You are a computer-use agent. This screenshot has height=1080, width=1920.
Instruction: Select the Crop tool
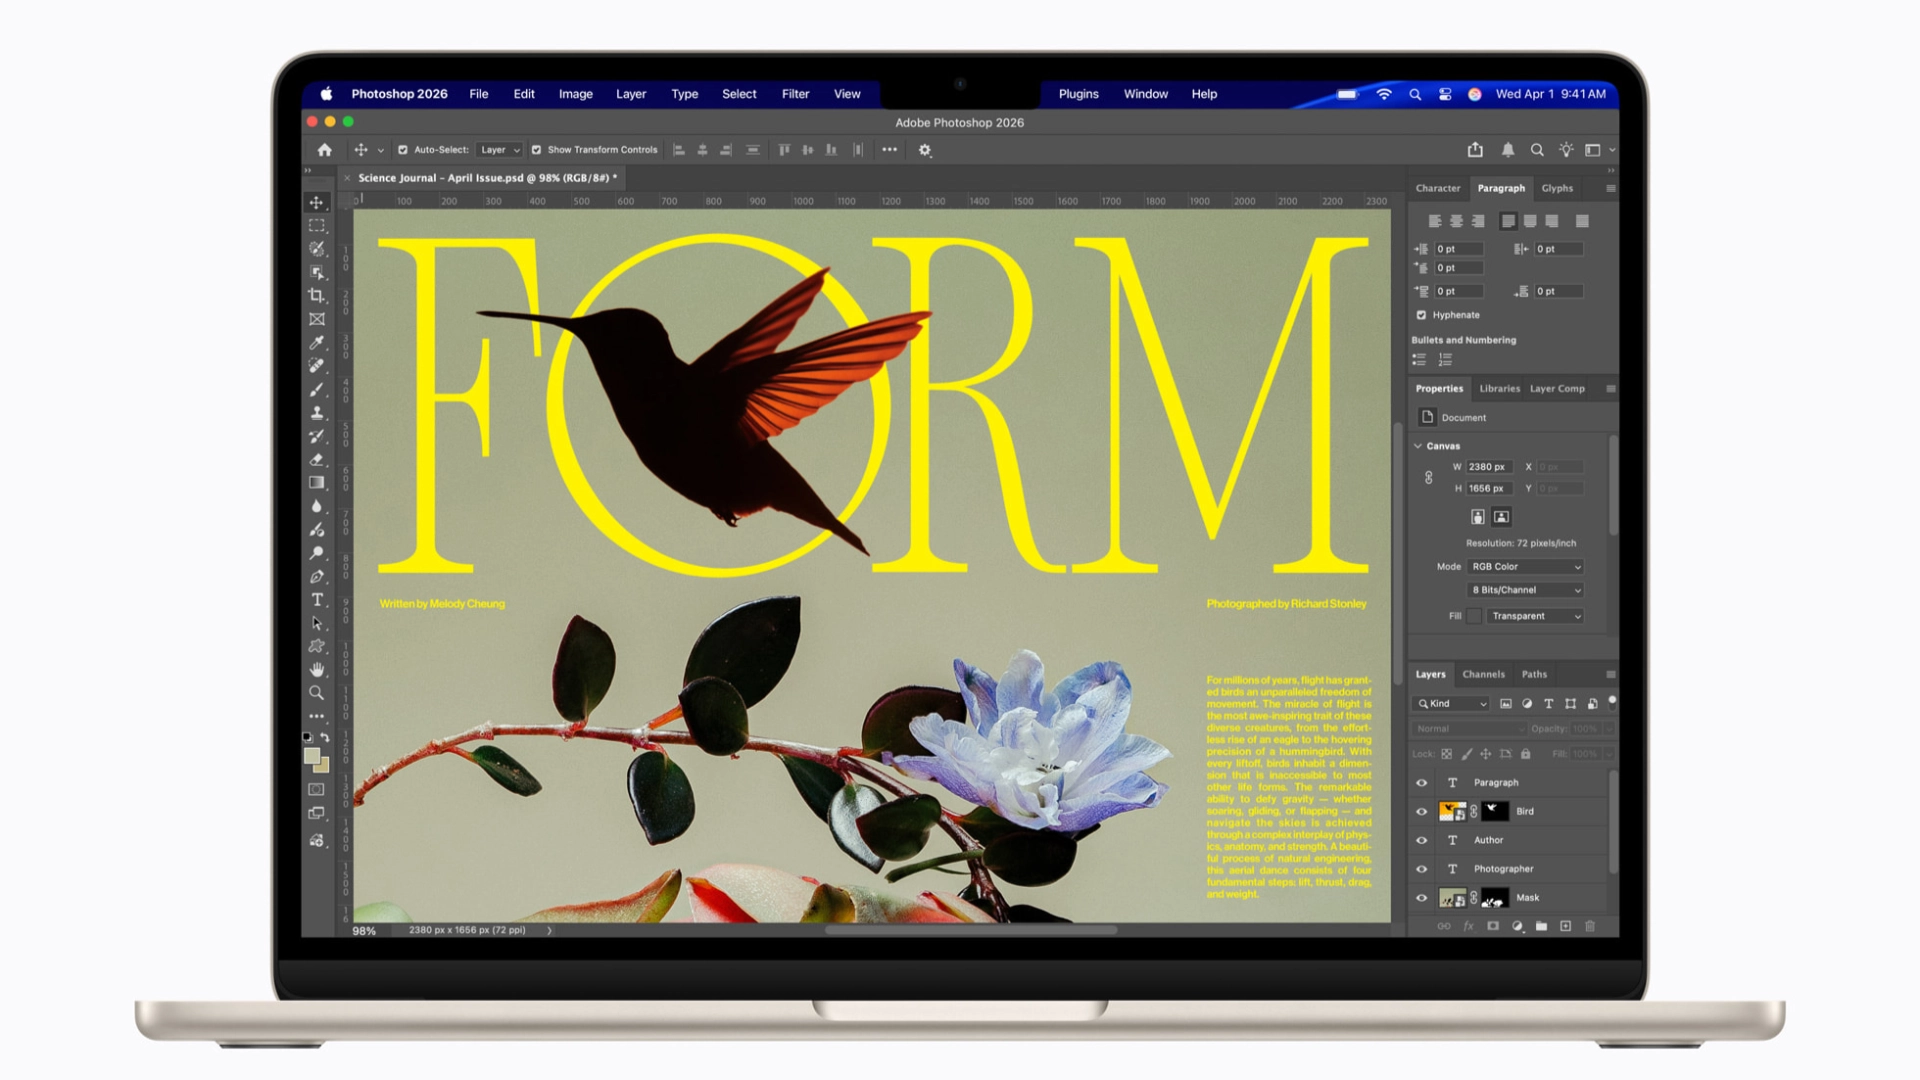pos(317,296)
